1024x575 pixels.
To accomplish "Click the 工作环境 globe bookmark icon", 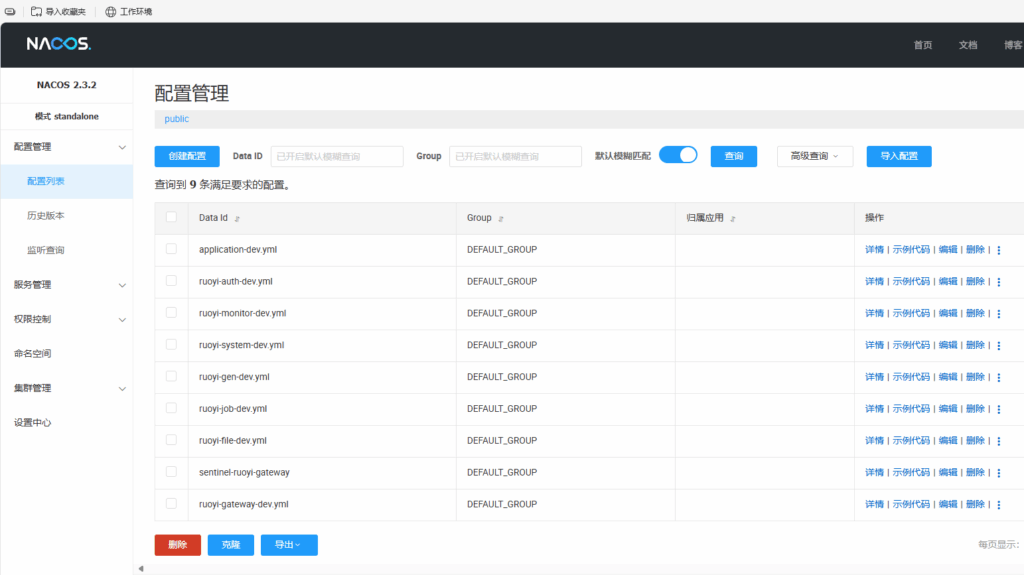I will (111, 11).
